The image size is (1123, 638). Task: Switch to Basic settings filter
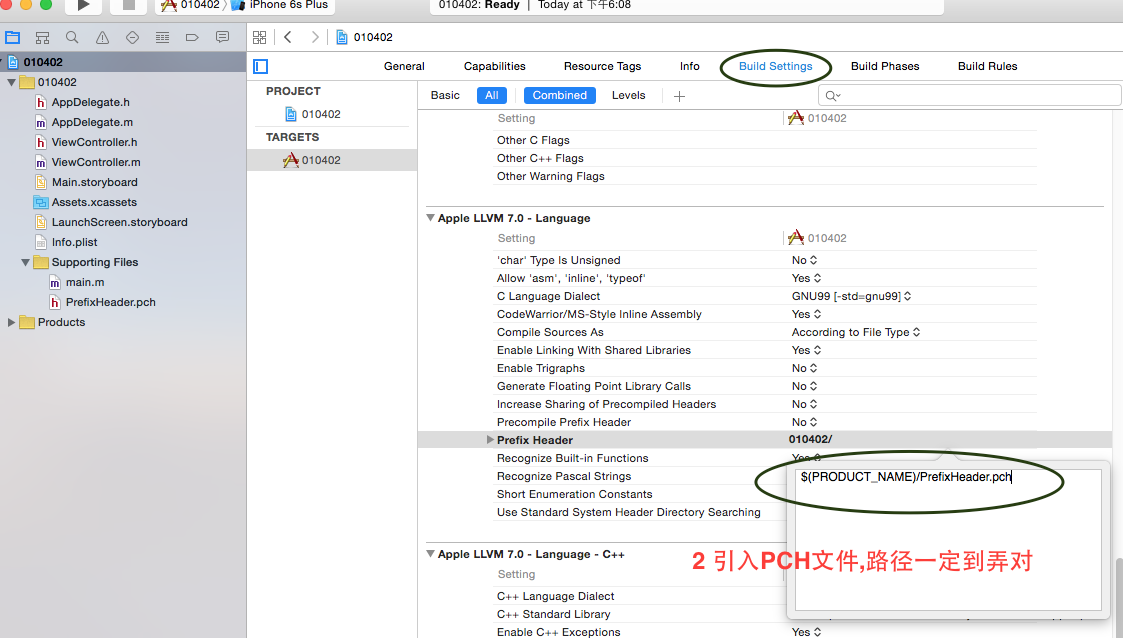coord(445,95)
